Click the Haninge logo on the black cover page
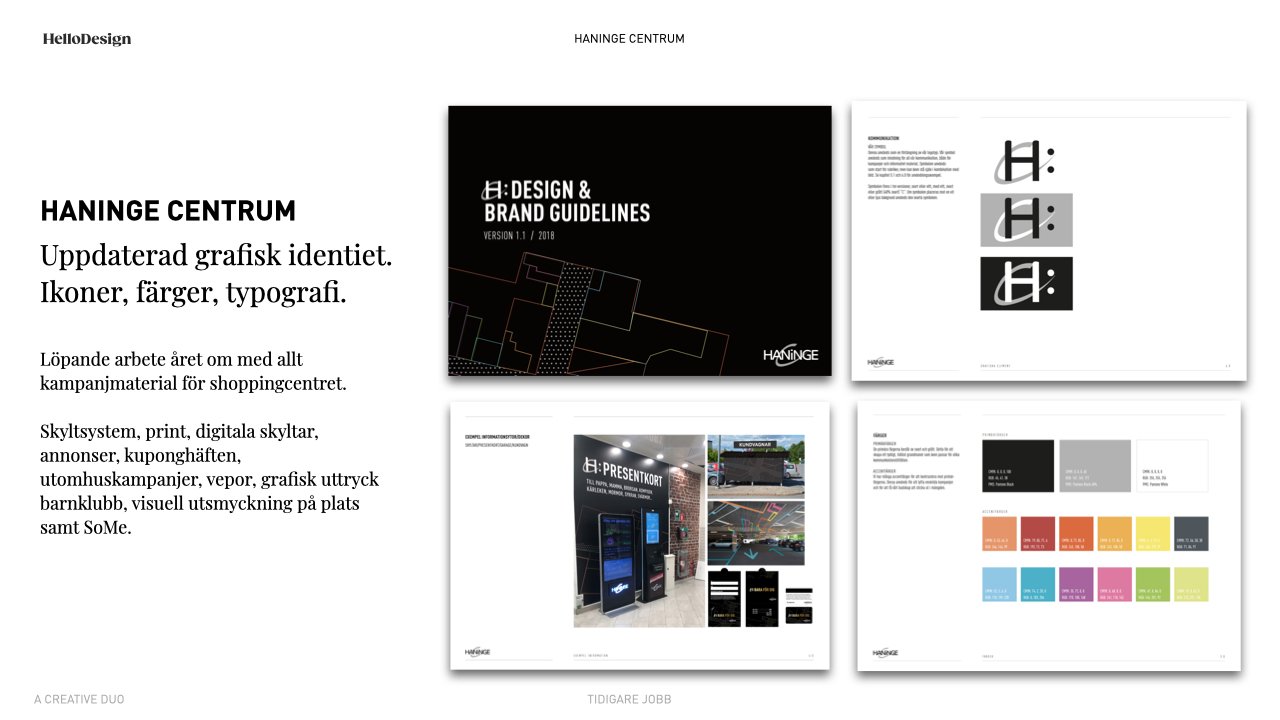Image resolution: width=1280 pixels, height=720 pixels. pos(791,355)
